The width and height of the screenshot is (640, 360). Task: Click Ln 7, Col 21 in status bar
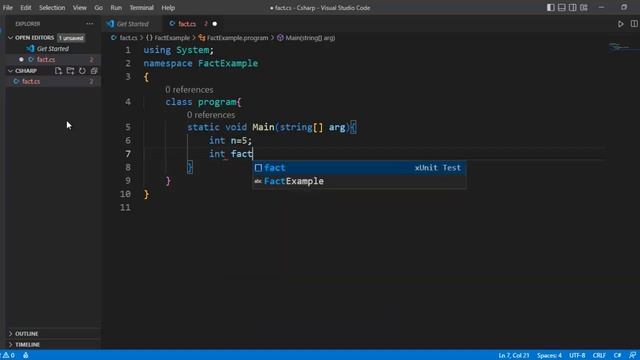513,356
